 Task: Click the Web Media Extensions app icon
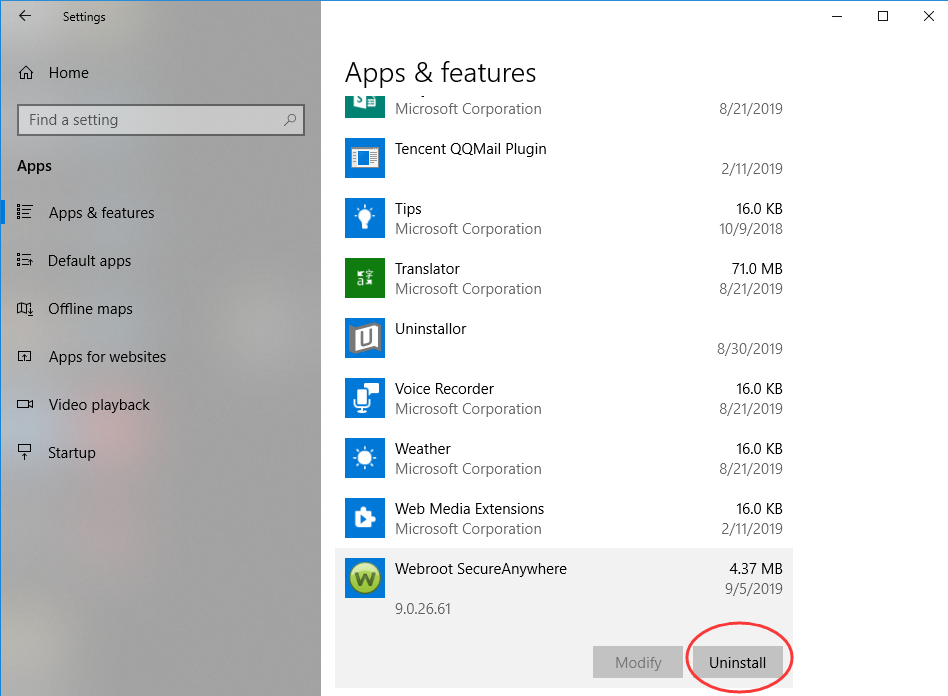pos(365,518)
